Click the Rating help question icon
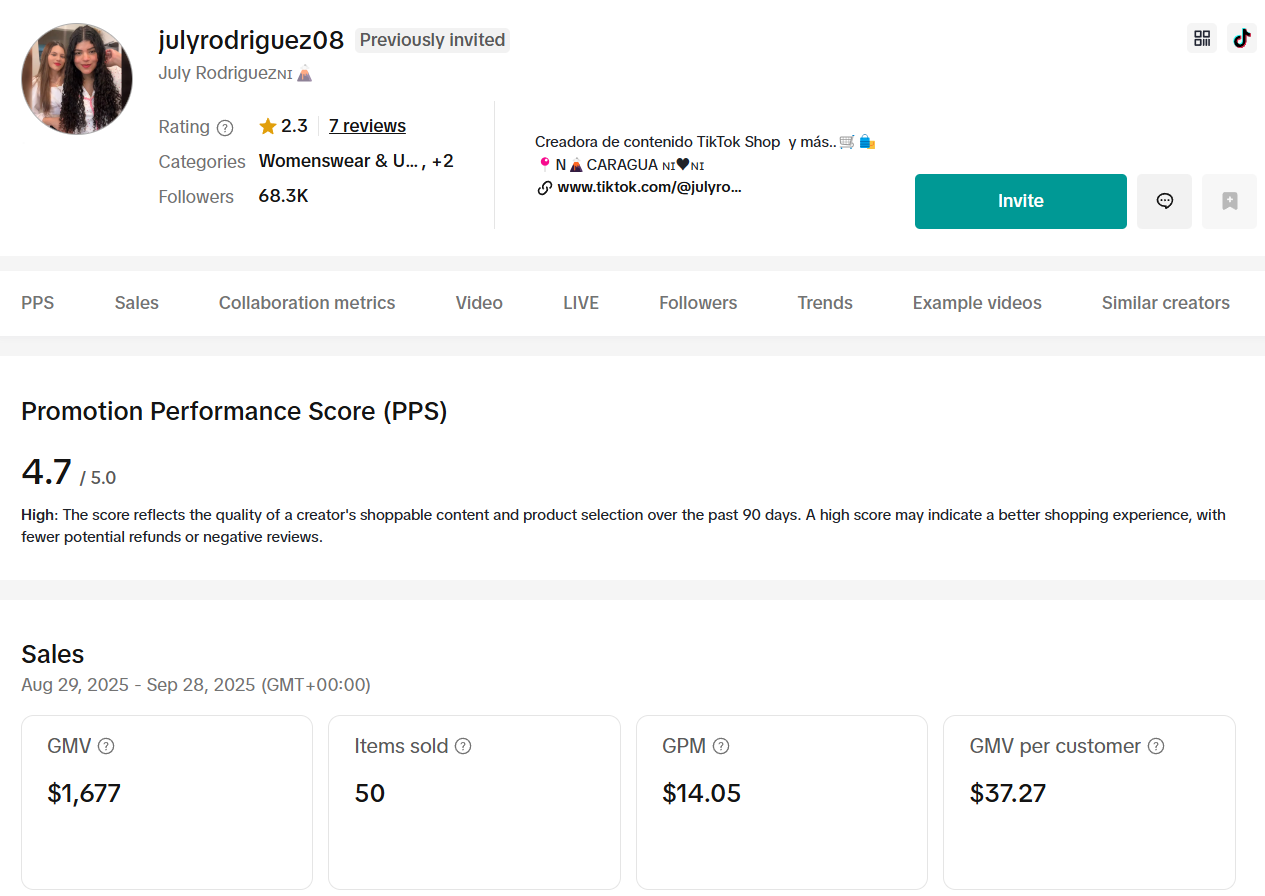This screenshot has height=896, width=1265. click(x=225, y=127)
